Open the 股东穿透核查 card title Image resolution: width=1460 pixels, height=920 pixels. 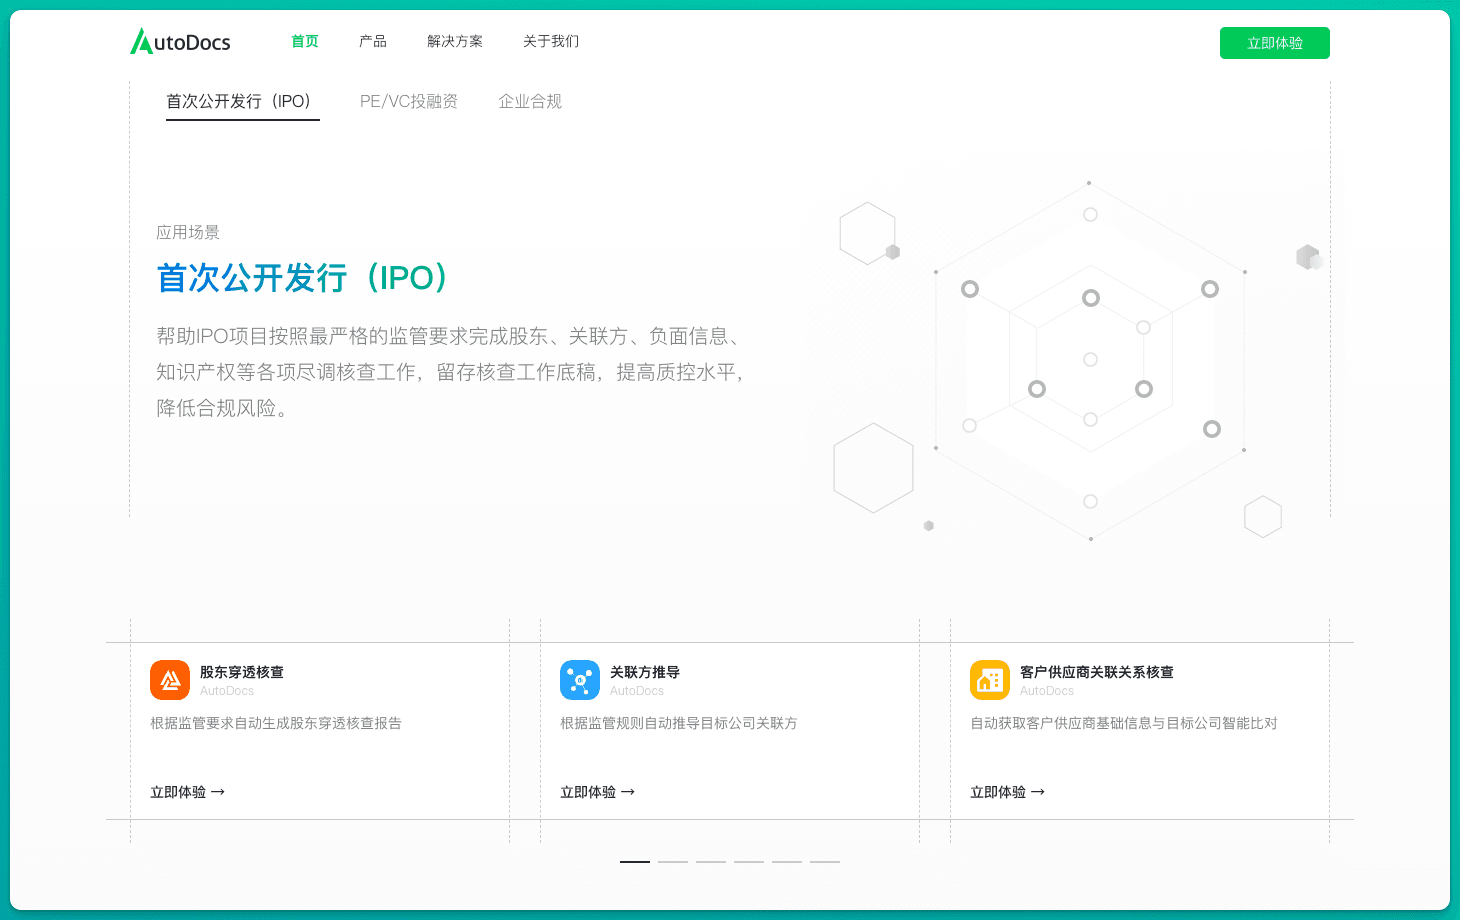coord(242,672)
